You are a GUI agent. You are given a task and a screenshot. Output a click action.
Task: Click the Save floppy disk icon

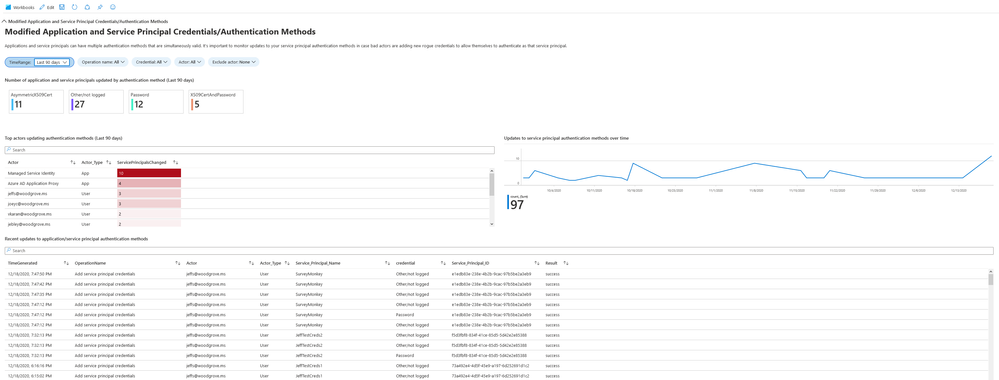tap(62, 6)
